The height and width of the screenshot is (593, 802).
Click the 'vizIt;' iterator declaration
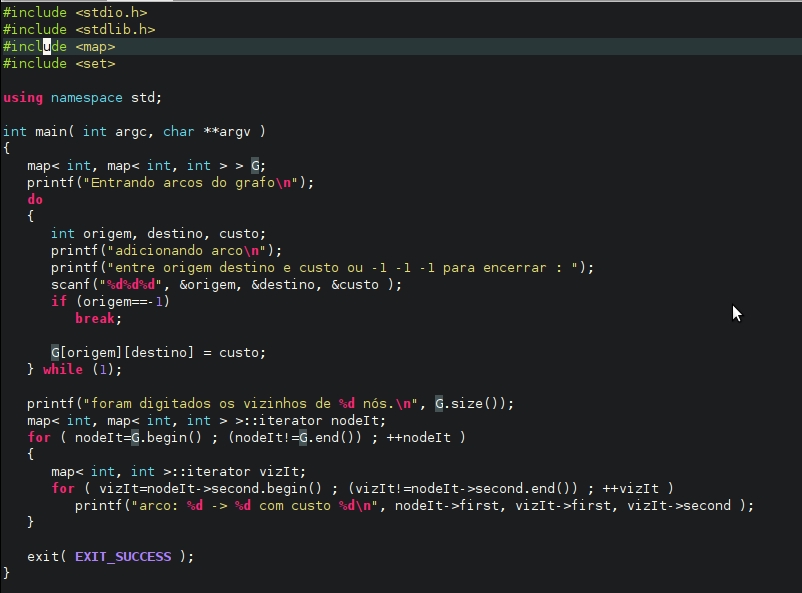[x=282, y=472]
